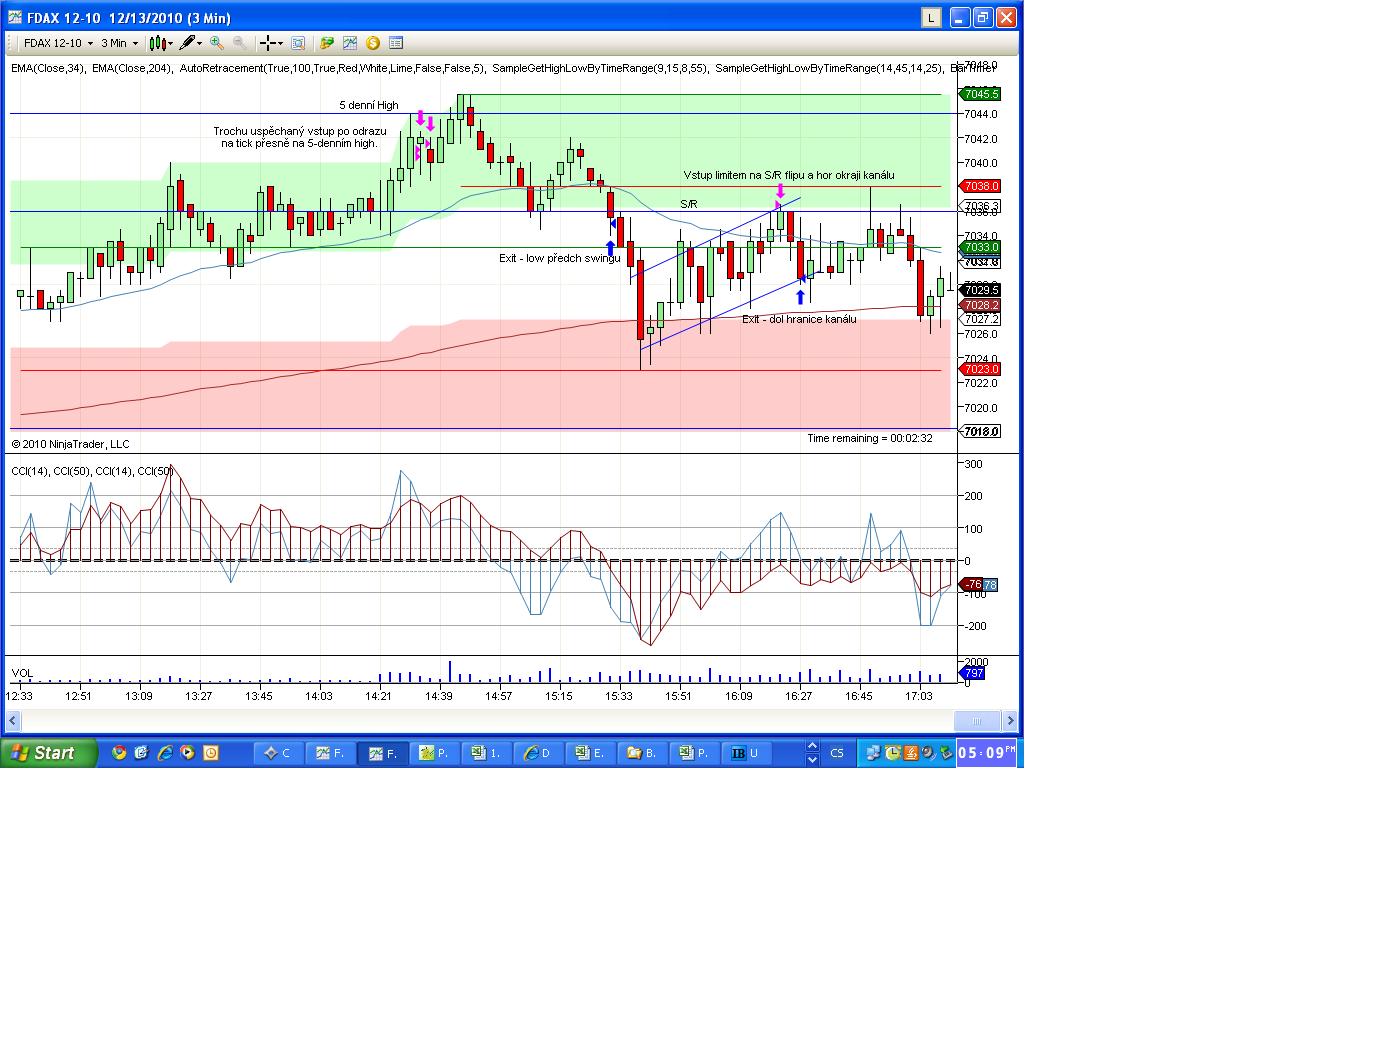Image resolution: width=1400 pixels, height=1050 pixels.
Task: Open the cursor type dropdown arrow
Action: pyautogui.click(x=280, y=43)
